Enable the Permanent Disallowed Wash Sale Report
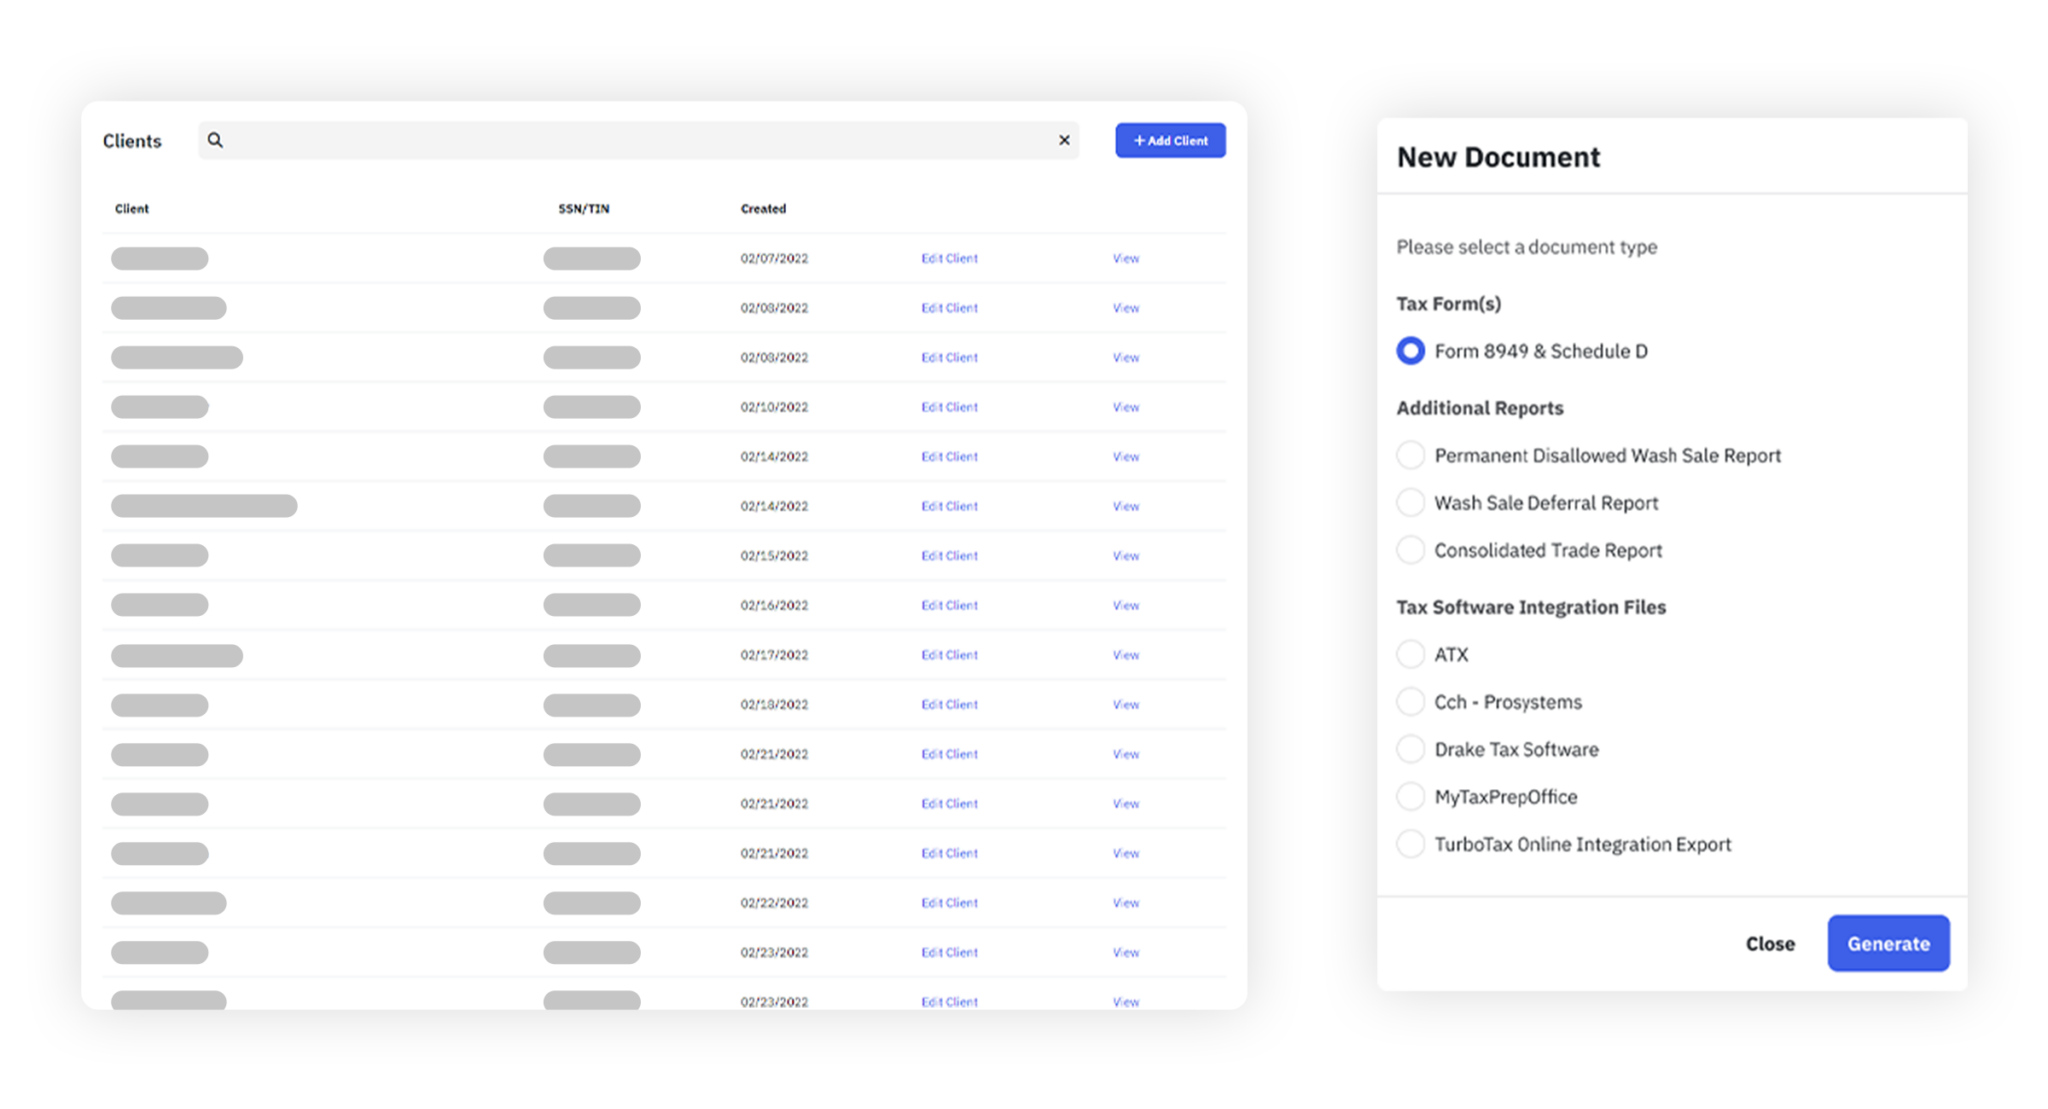2048x1109 pixels. pos(1410,454)
